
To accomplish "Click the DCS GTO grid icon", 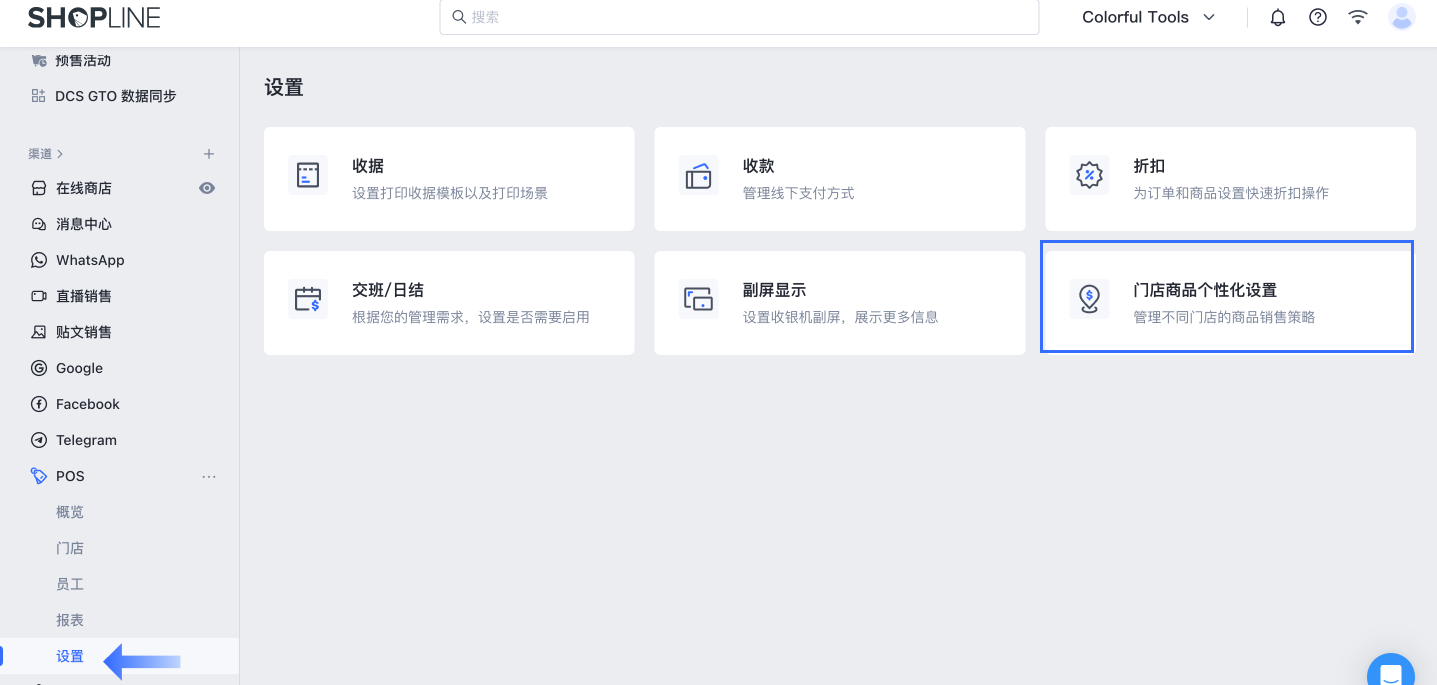I will [39, 96].
